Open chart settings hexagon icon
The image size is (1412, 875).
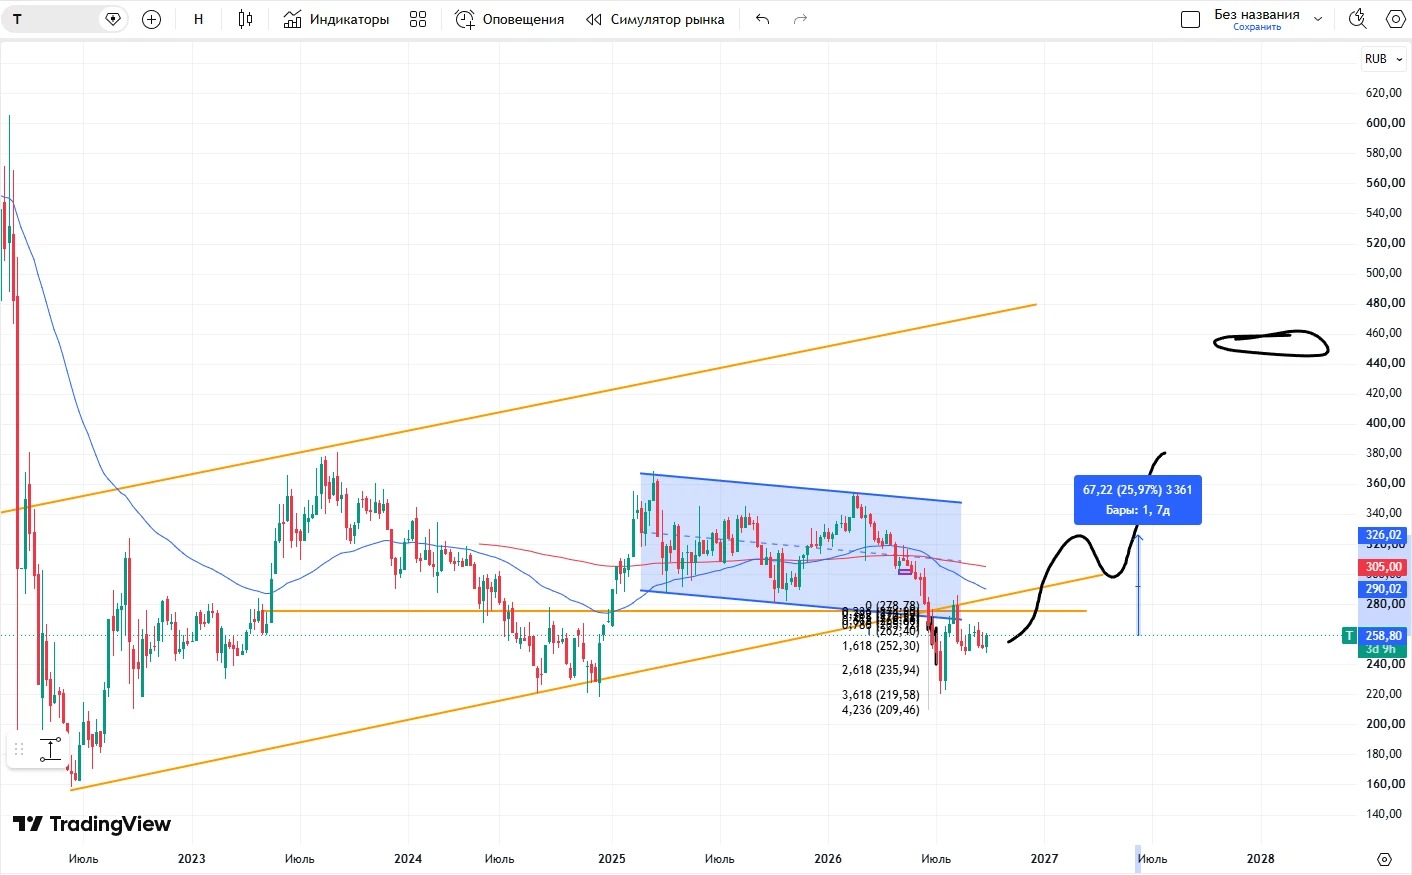pyautogui.click(x=1395, y=19)
